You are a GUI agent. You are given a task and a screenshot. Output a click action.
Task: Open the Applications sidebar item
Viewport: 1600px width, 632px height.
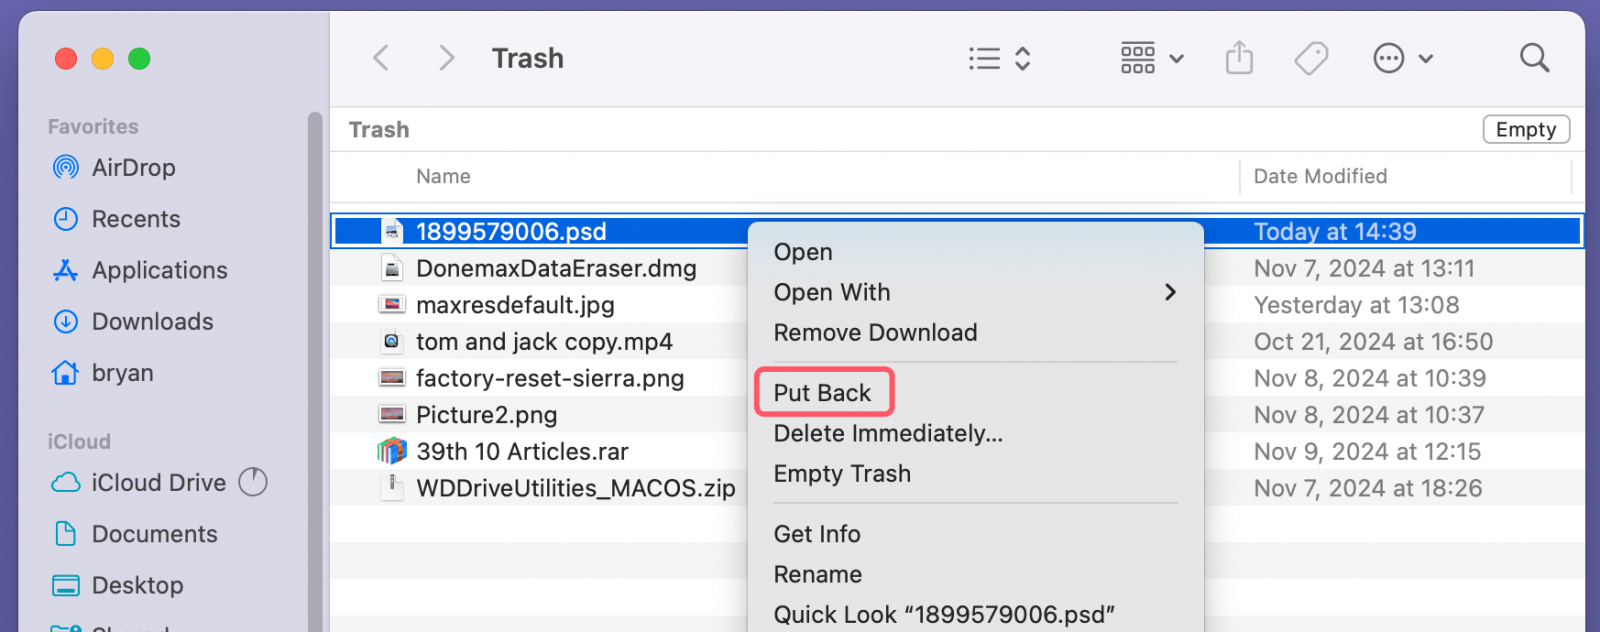[x=159, y=270]
